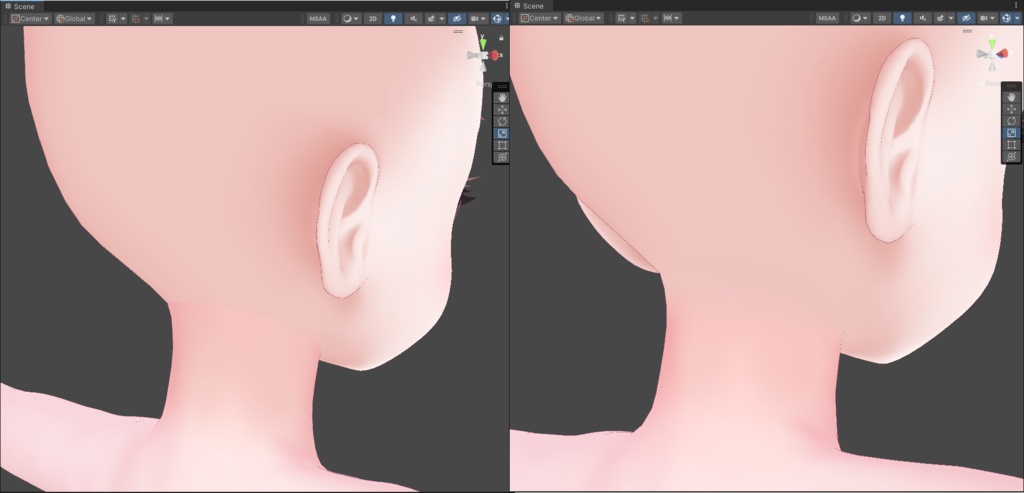The height and width of the screenshot is (493, 1024).
Task: Toggle 2D mode in right Scene view
Action: [x=882, y=18]
